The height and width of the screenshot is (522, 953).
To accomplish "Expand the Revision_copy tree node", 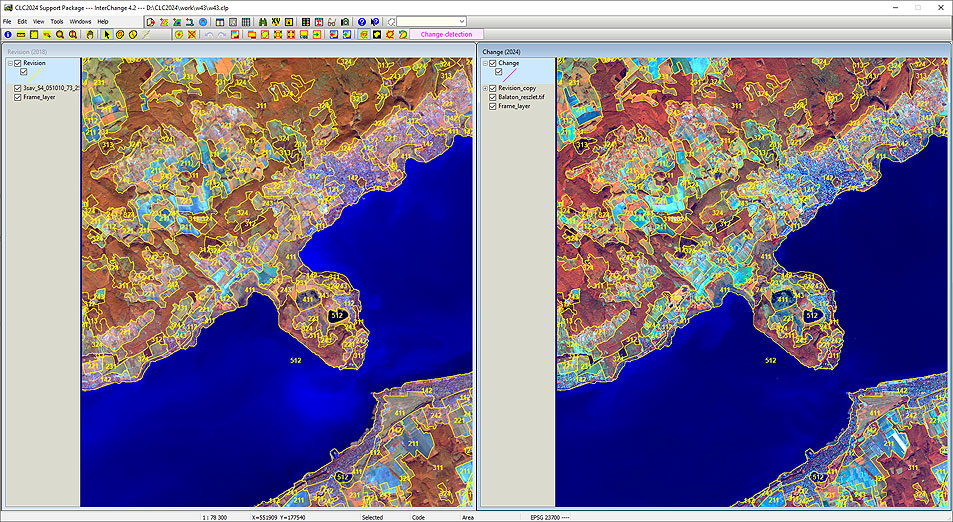I will click(484, 88).
